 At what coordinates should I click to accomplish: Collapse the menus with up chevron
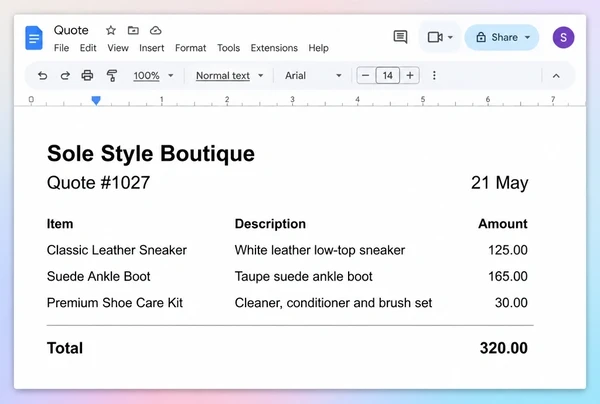tap(556, 76)
